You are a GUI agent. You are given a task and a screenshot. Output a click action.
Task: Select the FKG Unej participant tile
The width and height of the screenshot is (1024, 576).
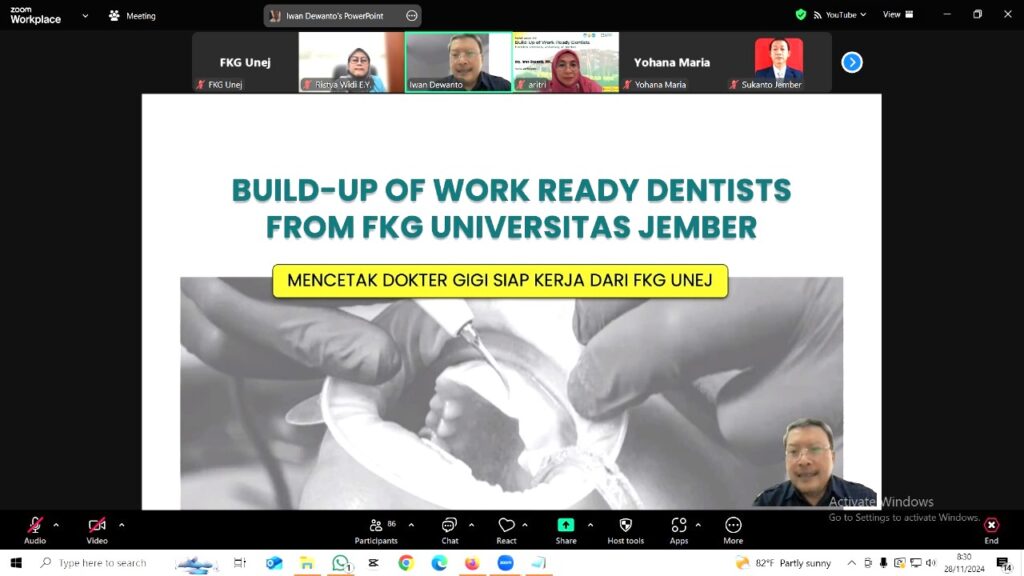(245, 63)
